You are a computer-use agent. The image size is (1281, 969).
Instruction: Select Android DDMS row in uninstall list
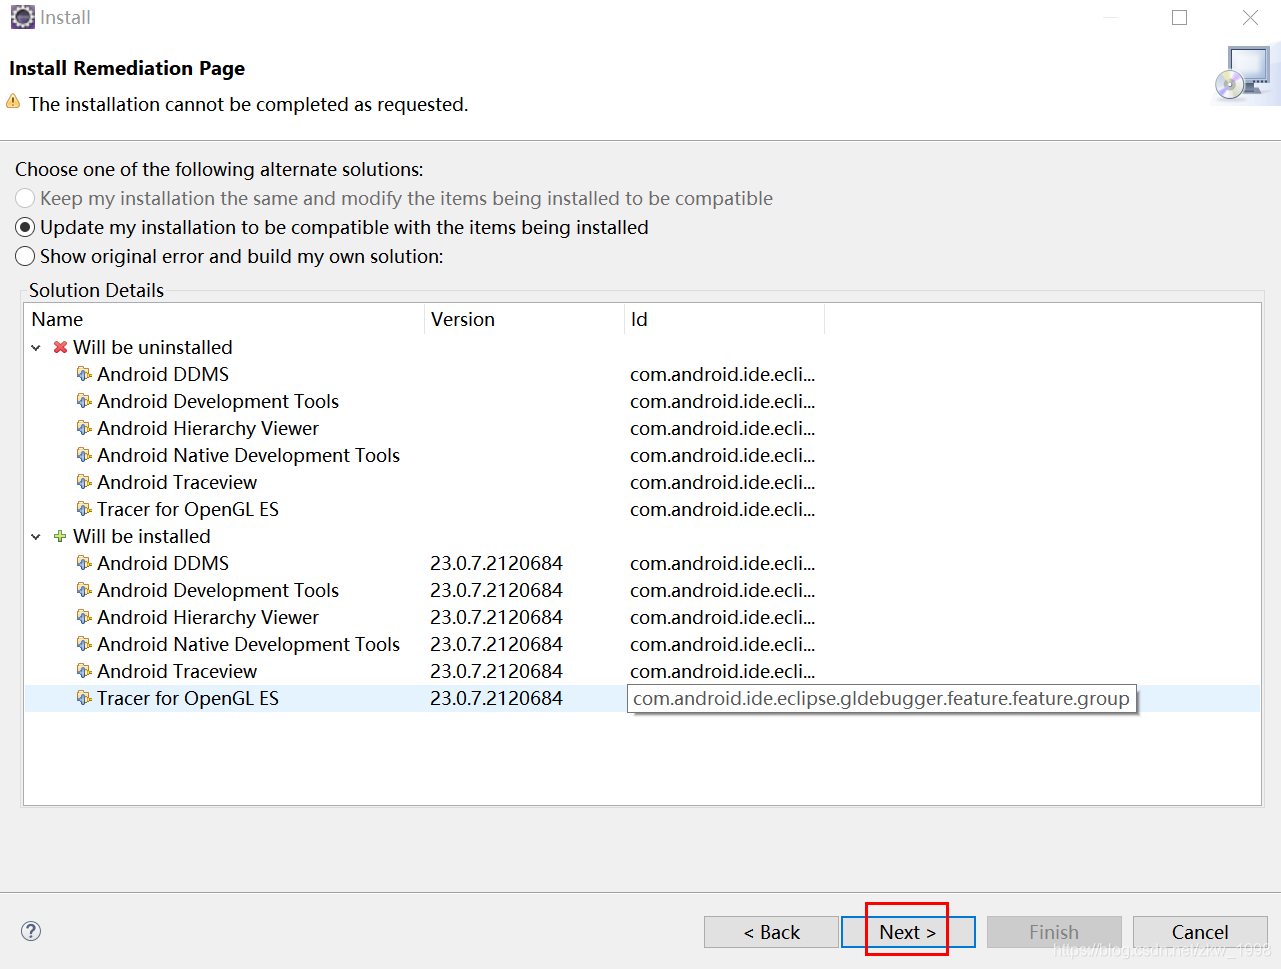click(x=642, y=374)
